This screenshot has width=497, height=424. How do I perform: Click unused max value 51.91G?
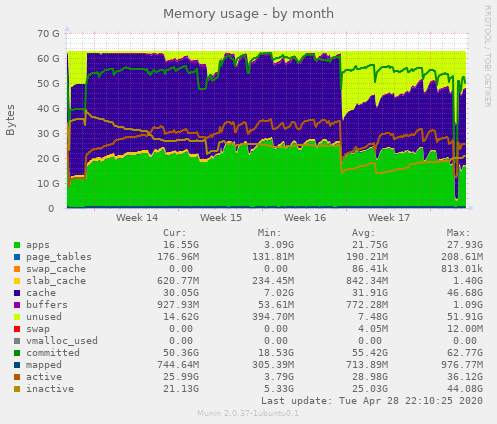click(x=465, y=317)
